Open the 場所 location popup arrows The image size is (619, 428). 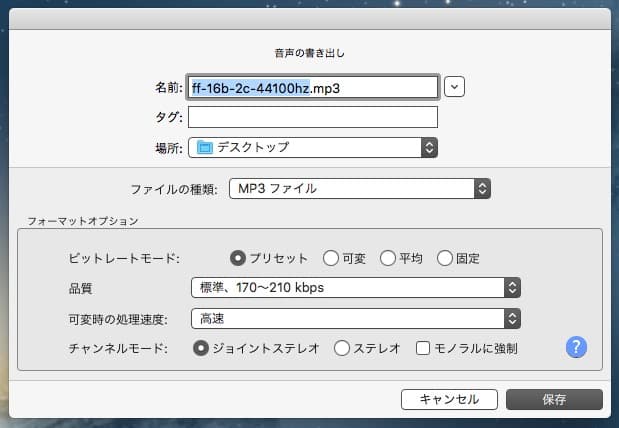[x=429, y=147]
